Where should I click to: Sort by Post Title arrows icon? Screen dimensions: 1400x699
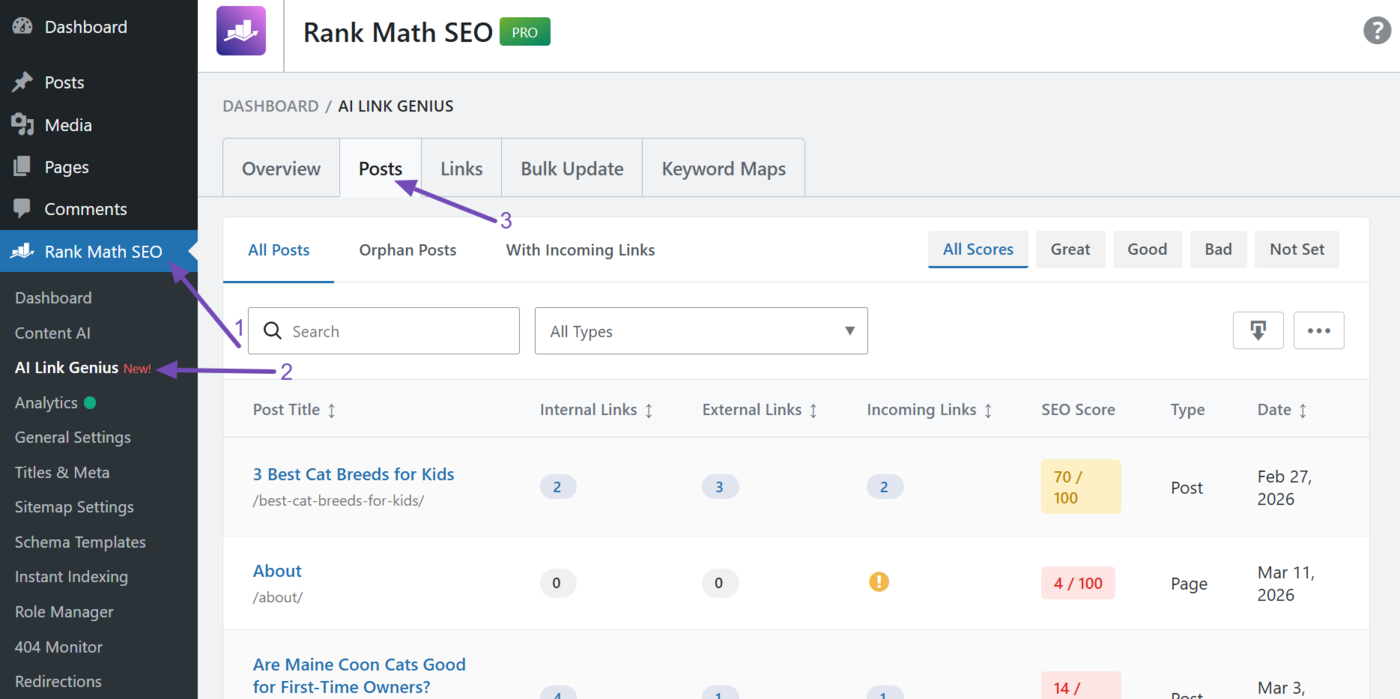pos(331,410)
